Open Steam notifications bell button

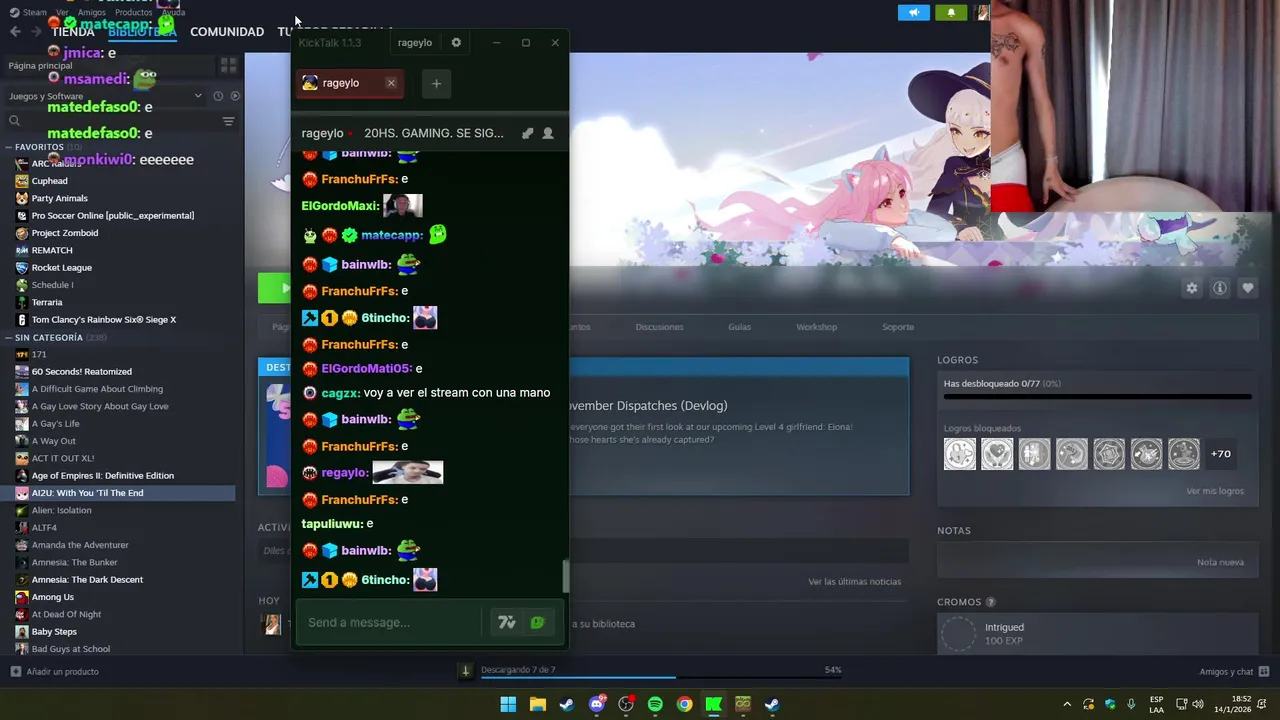pos(951,12)
